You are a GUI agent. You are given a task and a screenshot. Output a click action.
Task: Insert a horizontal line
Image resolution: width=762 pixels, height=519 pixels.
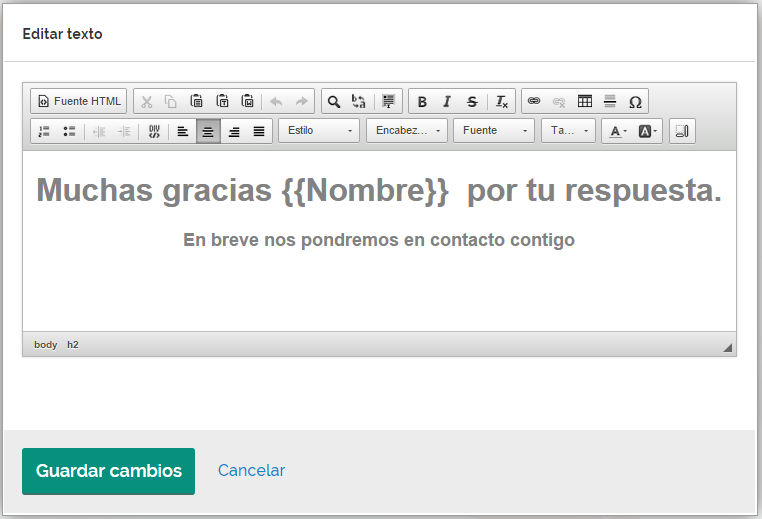coord(610,101)
